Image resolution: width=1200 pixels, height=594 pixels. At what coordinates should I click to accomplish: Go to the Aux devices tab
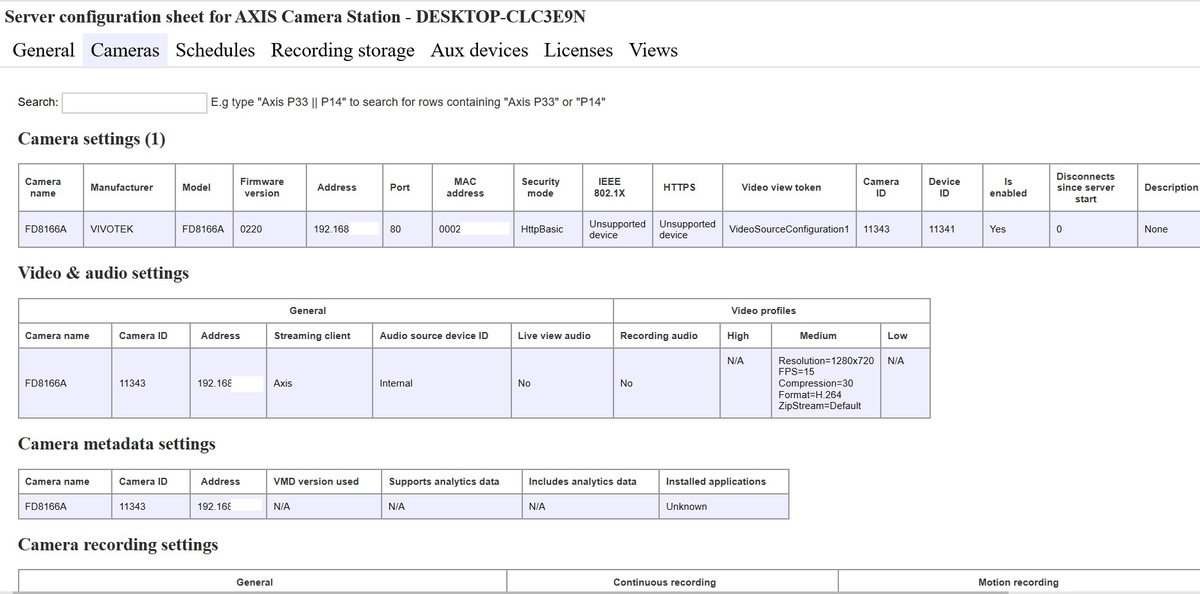479,50
